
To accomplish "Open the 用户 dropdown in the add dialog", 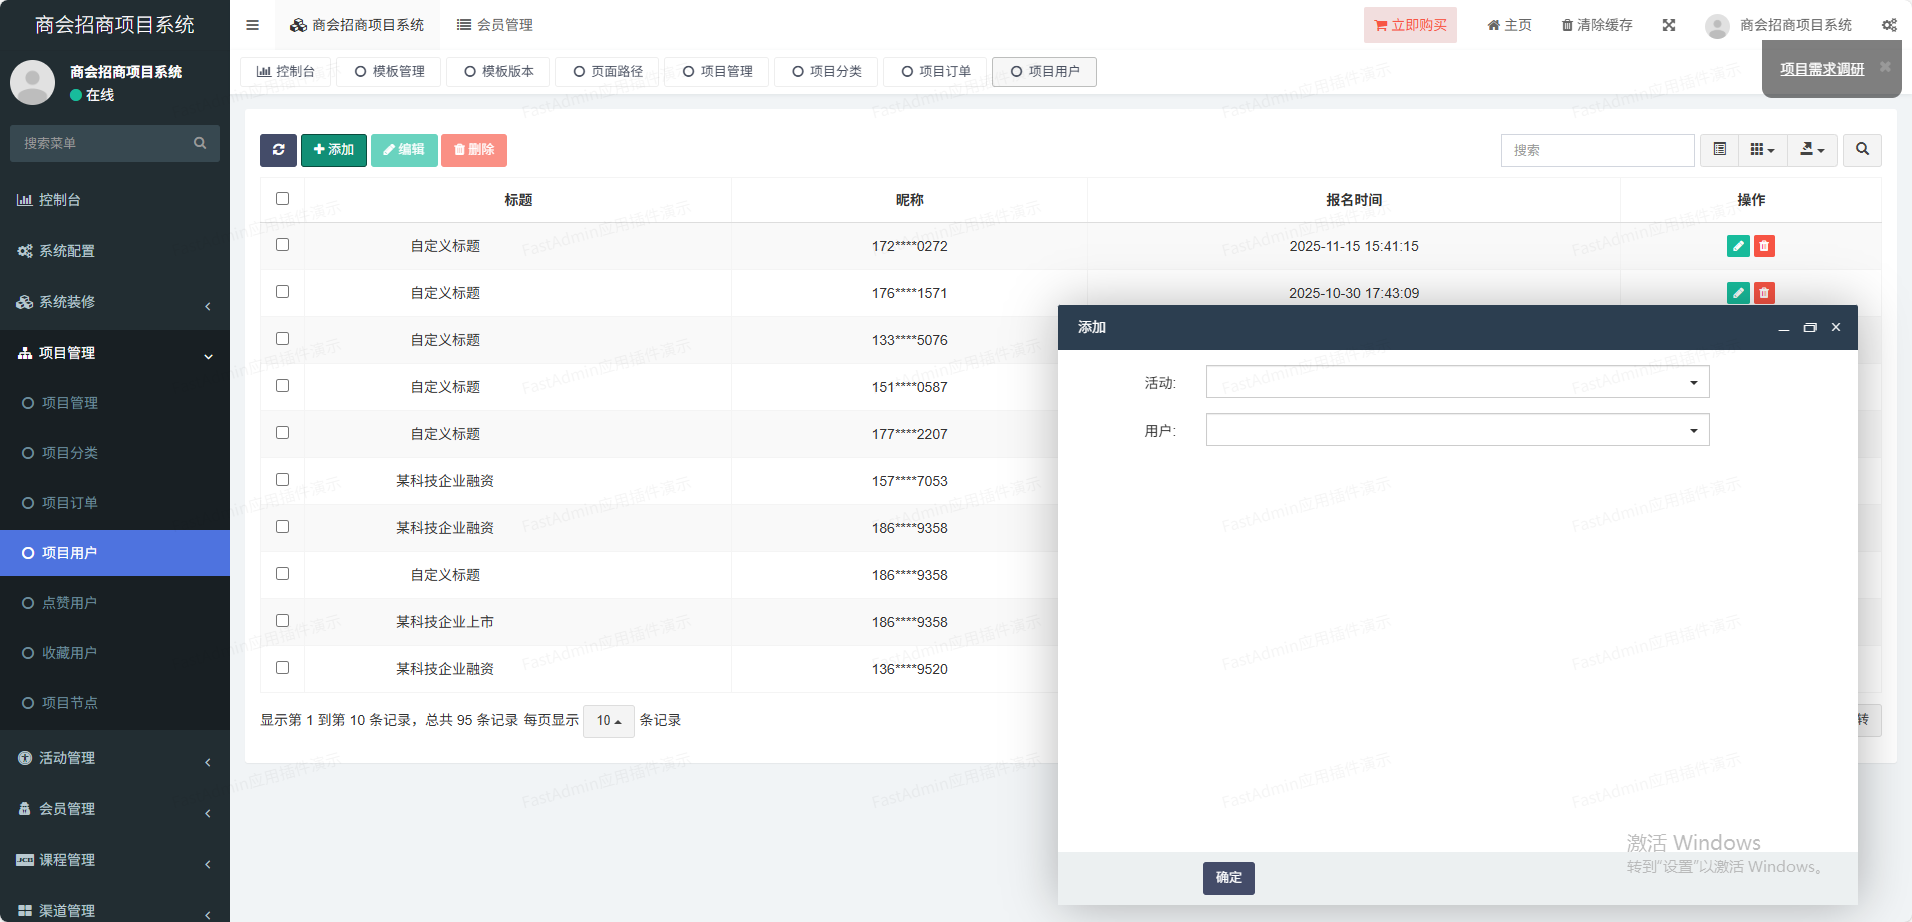I will coord(1457,430).
